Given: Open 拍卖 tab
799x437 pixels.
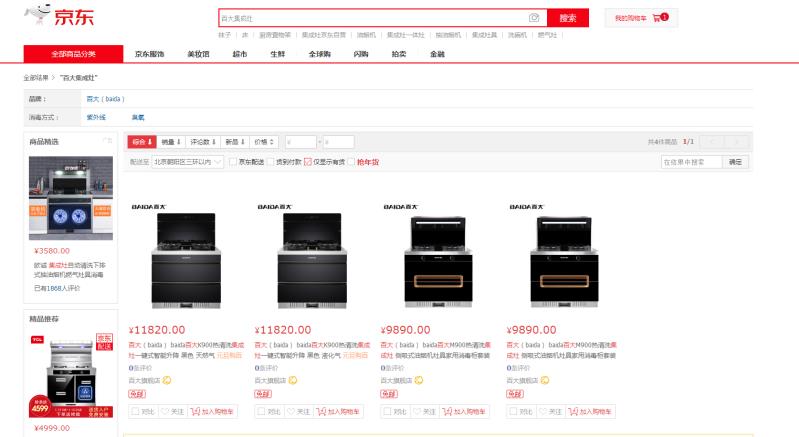Looking at the screenshot, I should click(399, 54).
